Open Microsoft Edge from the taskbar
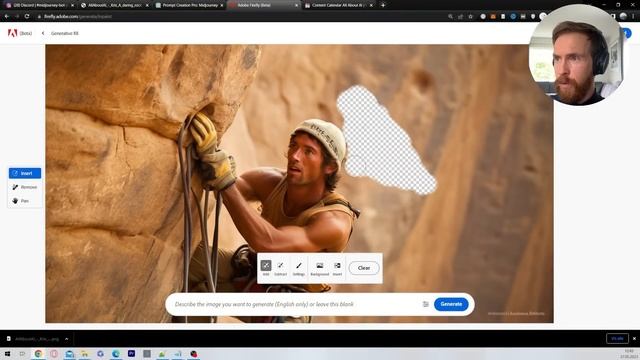Viewport: 640px width, 360px height. [x=116, y=353]
